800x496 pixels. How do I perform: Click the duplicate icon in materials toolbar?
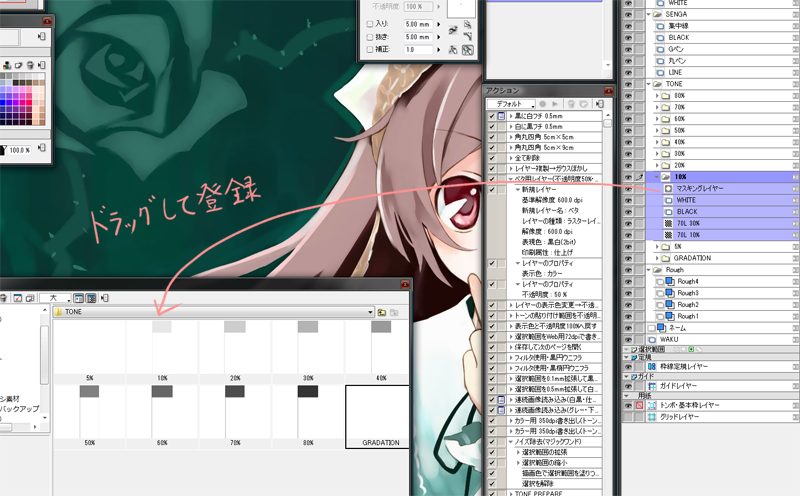pos(30,298)
